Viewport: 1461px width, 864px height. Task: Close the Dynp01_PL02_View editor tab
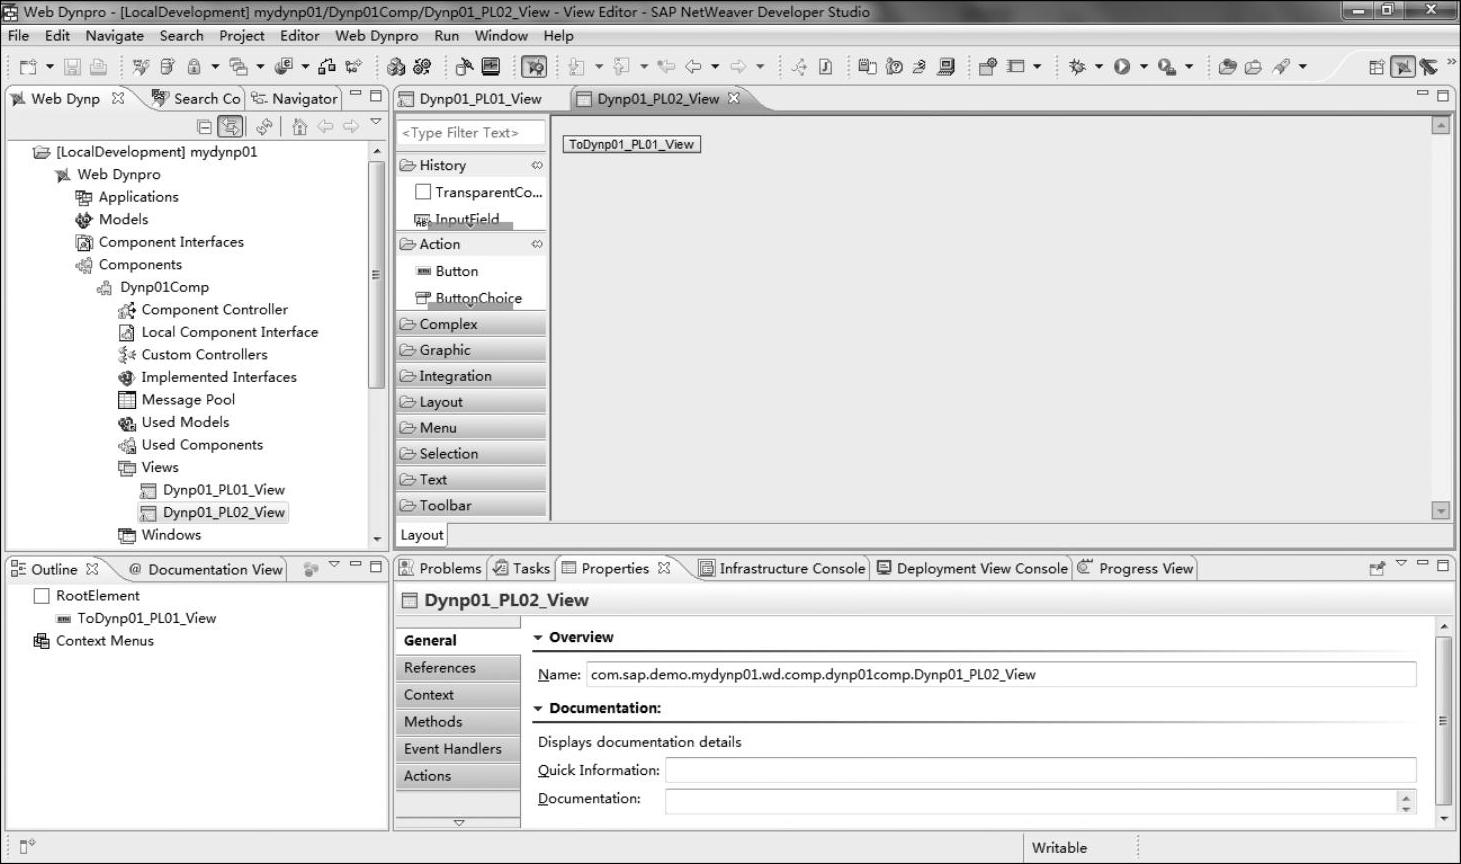tap(733, 98)
